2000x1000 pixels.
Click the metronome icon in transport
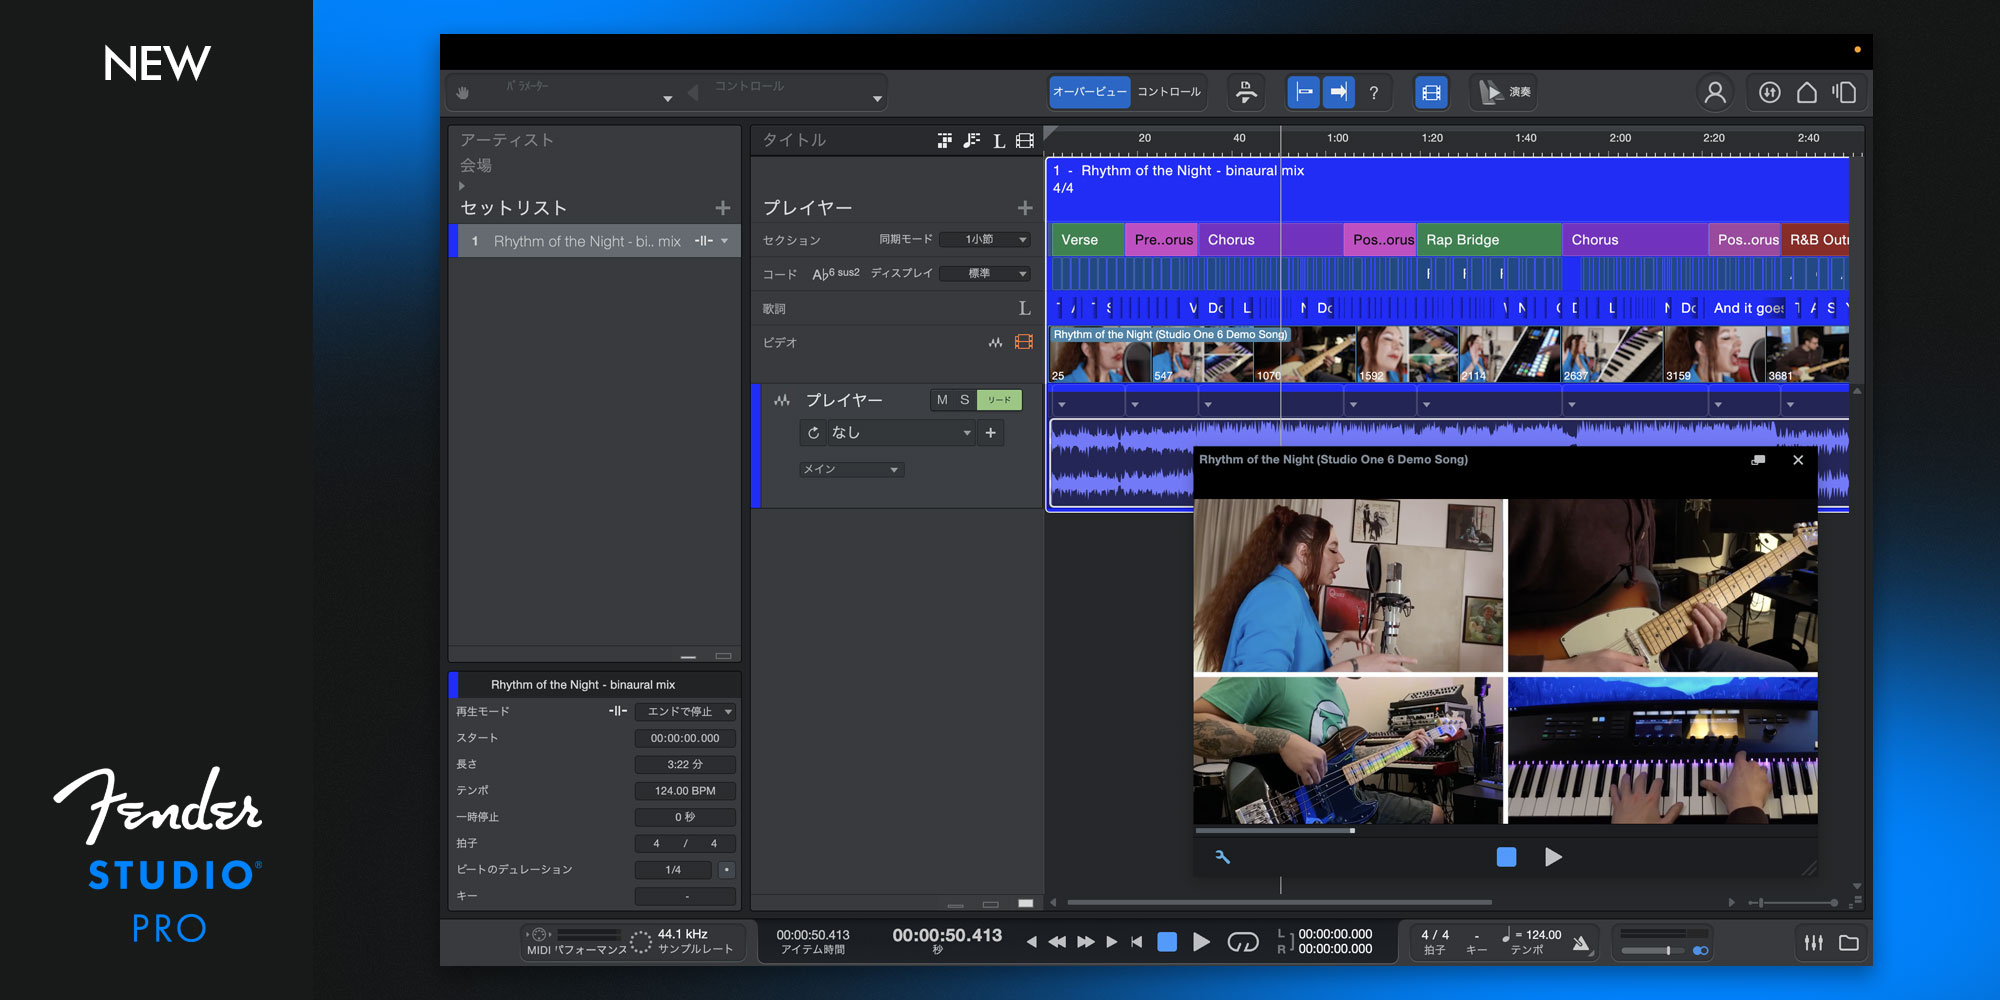click(1580, 942)
